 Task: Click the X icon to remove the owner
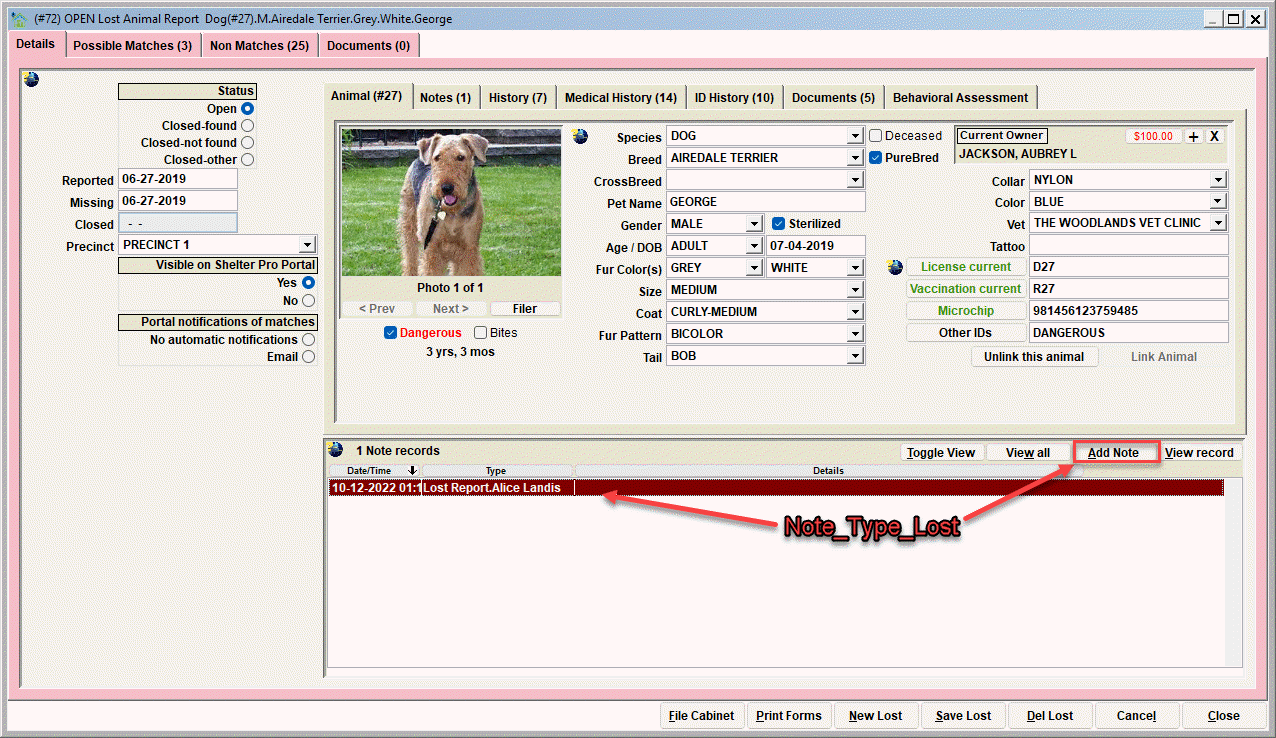1214,136
